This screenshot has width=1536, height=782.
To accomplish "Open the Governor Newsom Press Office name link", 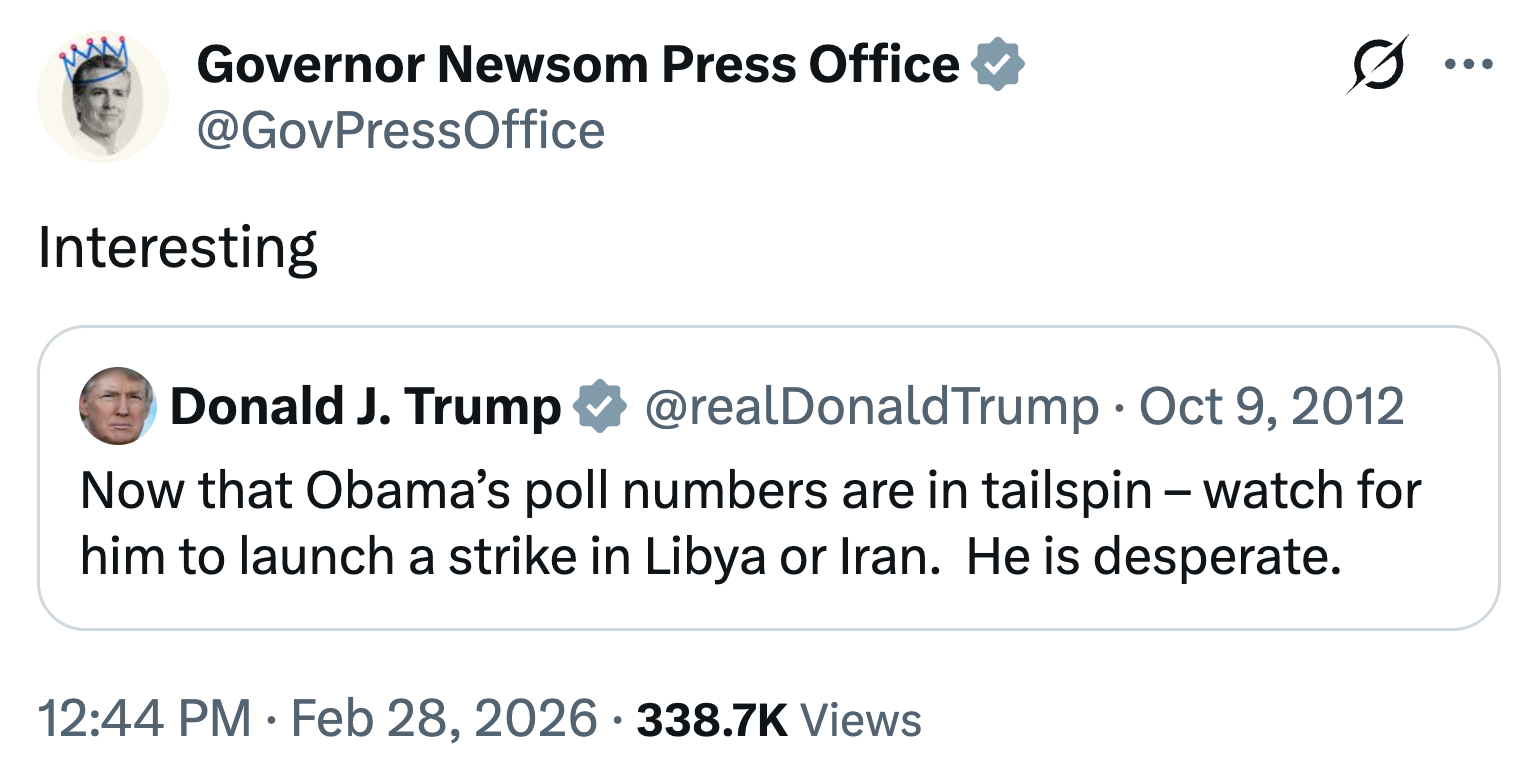I will click(x=578, y=66).
